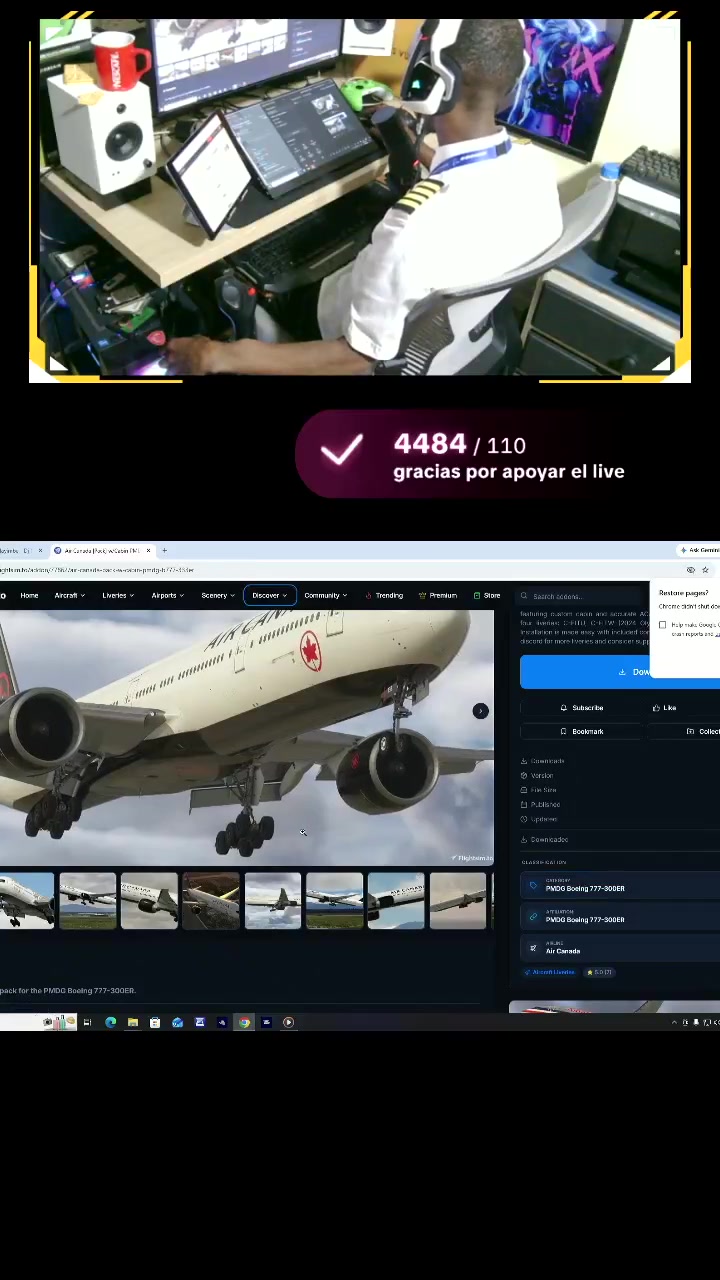Open a new browser tab

tap(165, 551)
